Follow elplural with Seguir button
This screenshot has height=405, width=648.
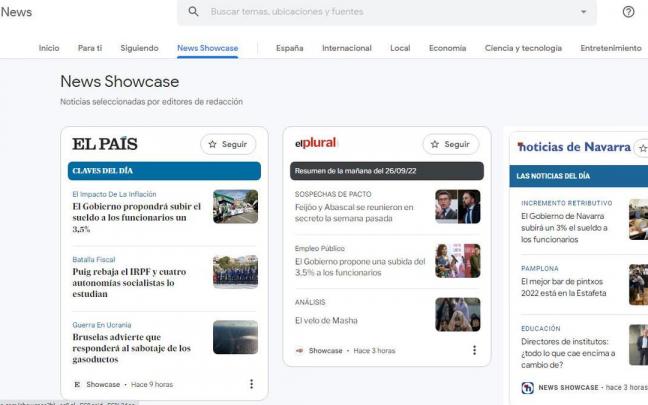(450, 144)
